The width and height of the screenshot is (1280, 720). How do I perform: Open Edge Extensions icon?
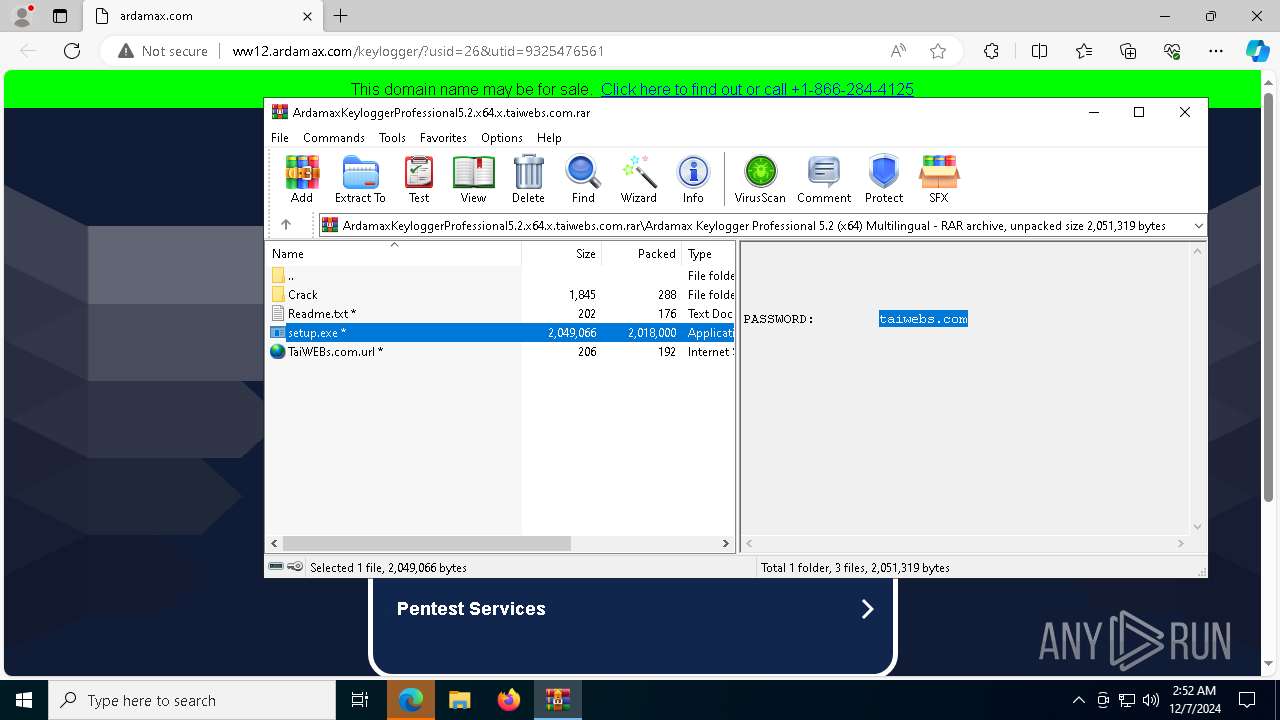click(991, 51)
